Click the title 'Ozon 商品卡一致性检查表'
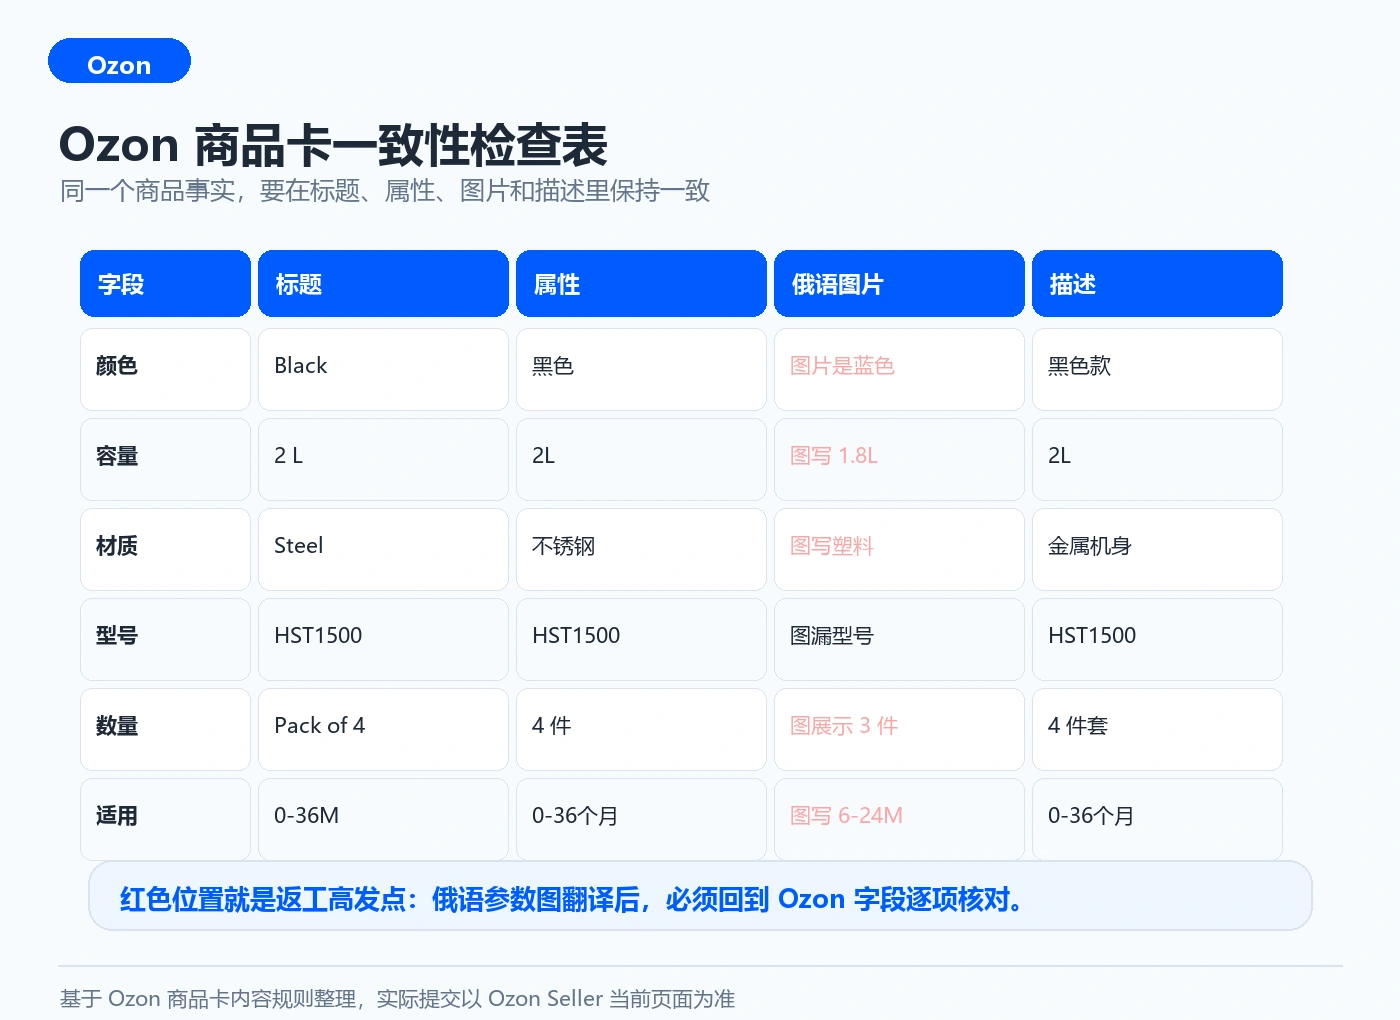This screenshot has height=1020, width=1400. (333, 146)
